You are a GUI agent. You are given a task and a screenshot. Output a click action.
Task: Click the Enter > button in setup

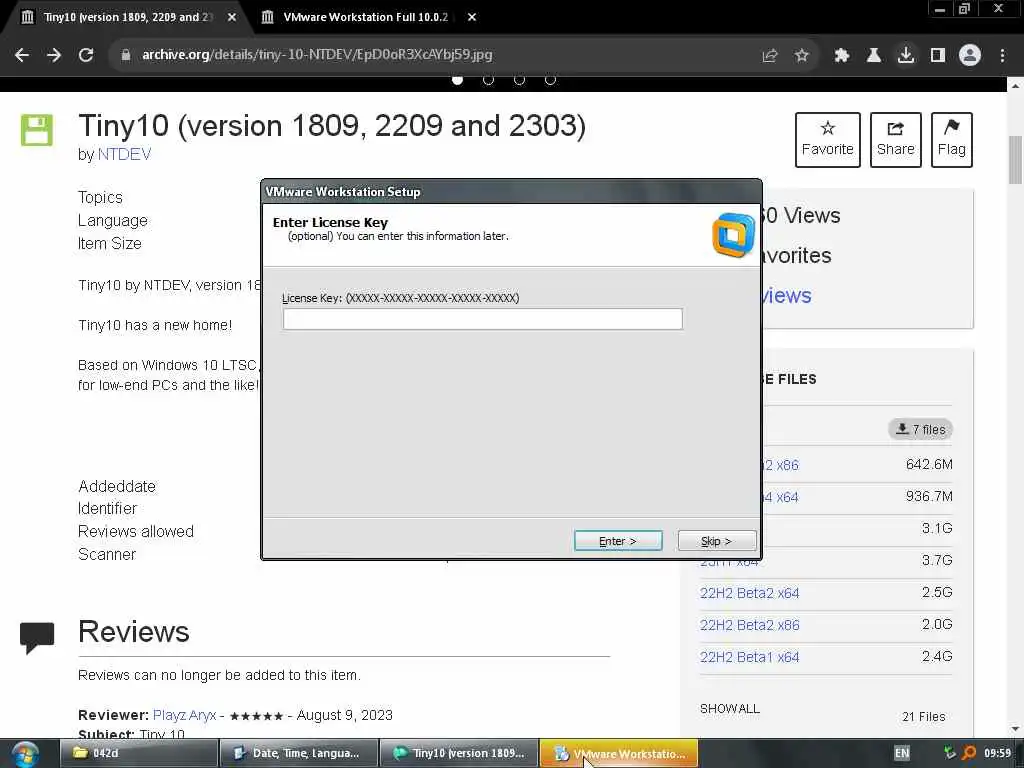[618, 541]
